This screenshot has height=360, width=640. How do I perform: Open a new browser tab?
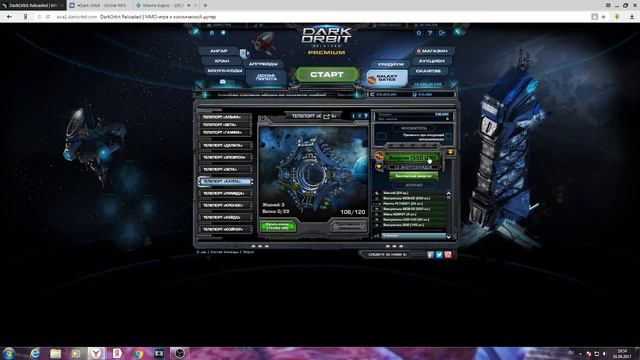[205, 5]
